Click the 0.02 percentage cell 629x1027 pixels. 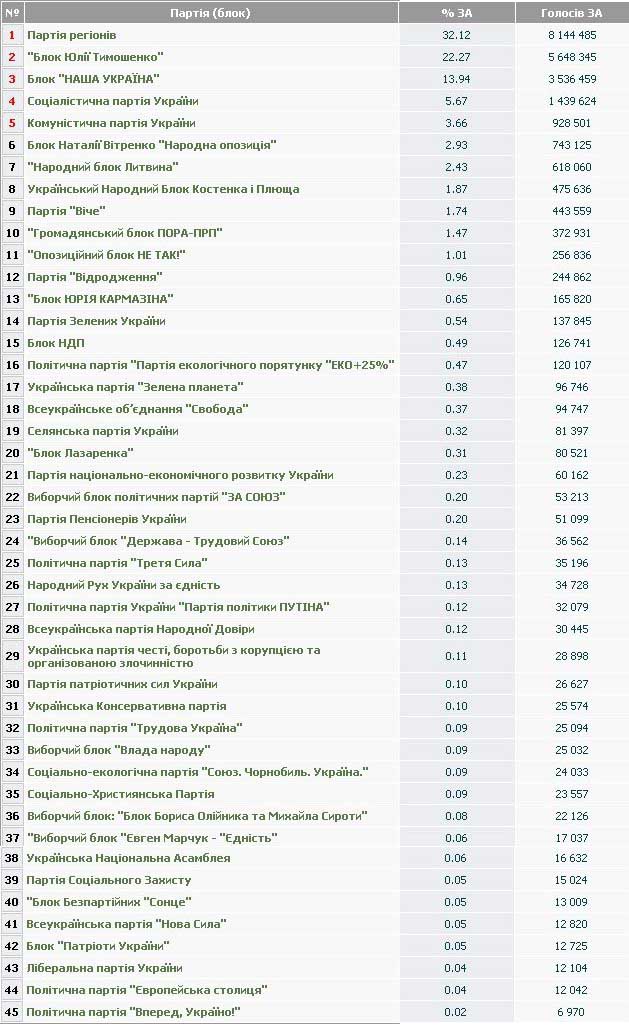pyautogui.click(x=455, y=1013)
